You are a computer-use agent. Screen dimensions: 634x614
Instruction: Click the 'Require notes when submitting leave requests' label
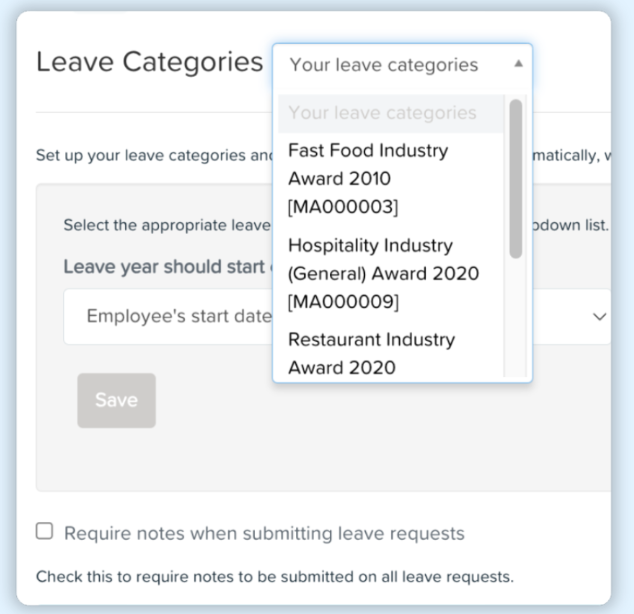point(264,533)
